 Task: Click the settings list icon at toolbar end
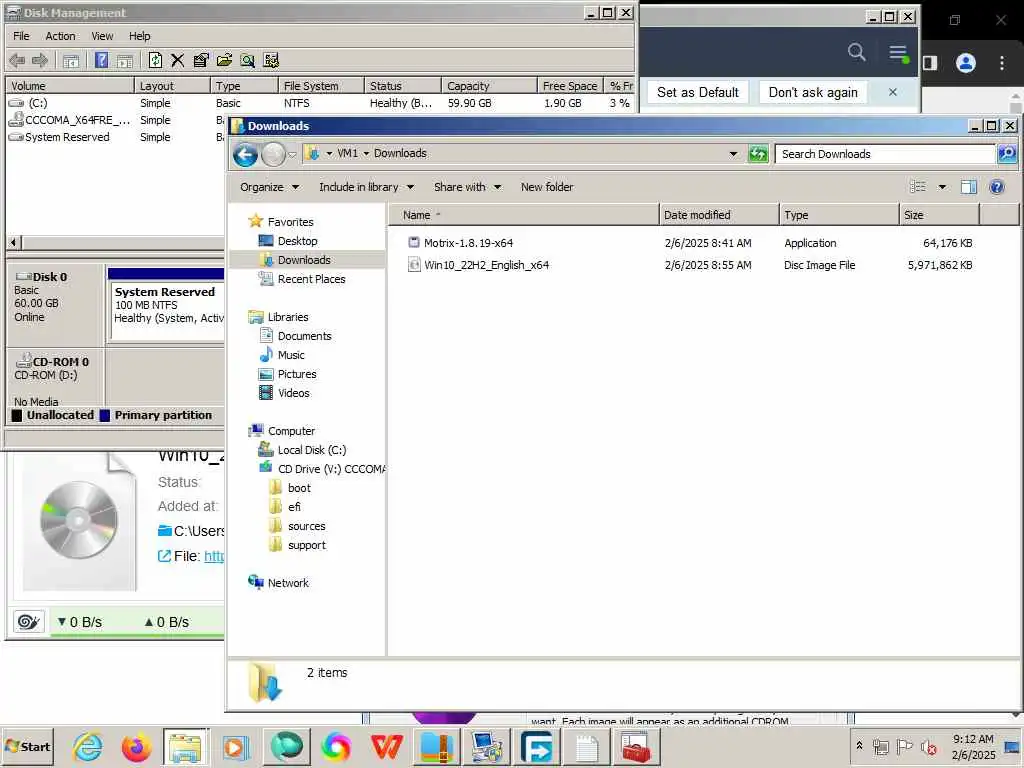pyautogui.click(x=271, y=60)
